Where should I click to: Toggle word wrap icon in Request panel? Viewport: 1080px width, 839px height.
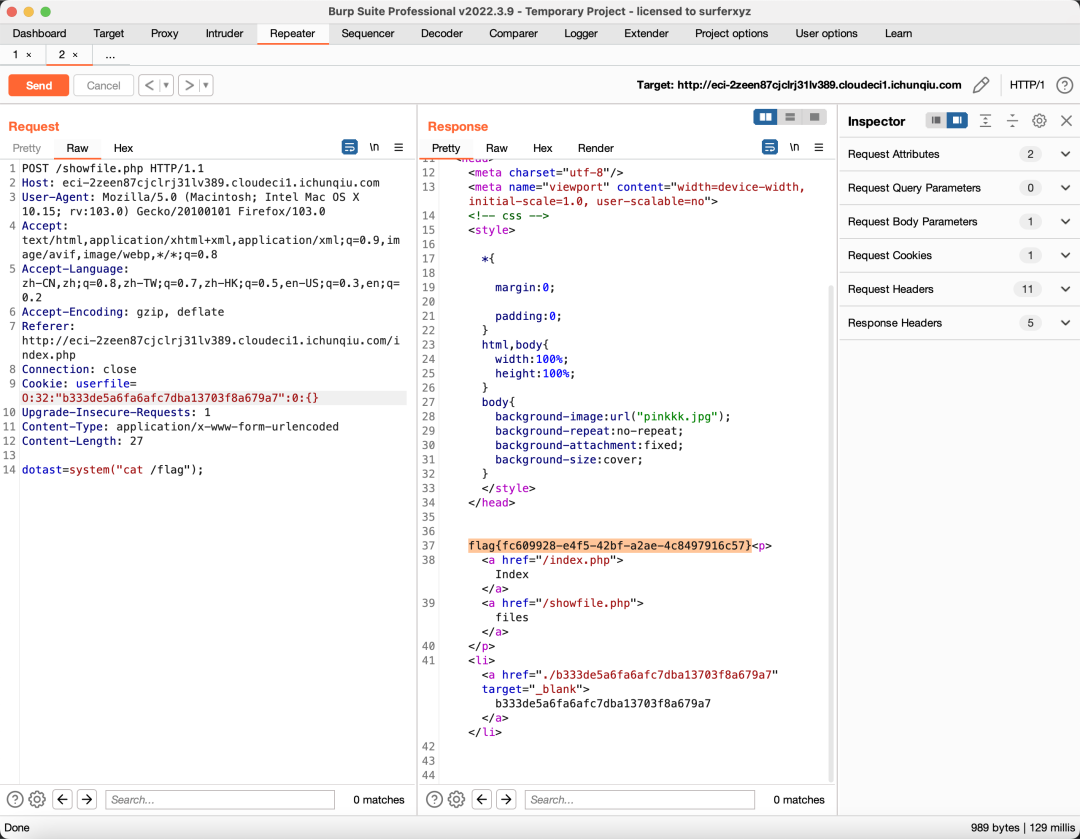point(349,147)
